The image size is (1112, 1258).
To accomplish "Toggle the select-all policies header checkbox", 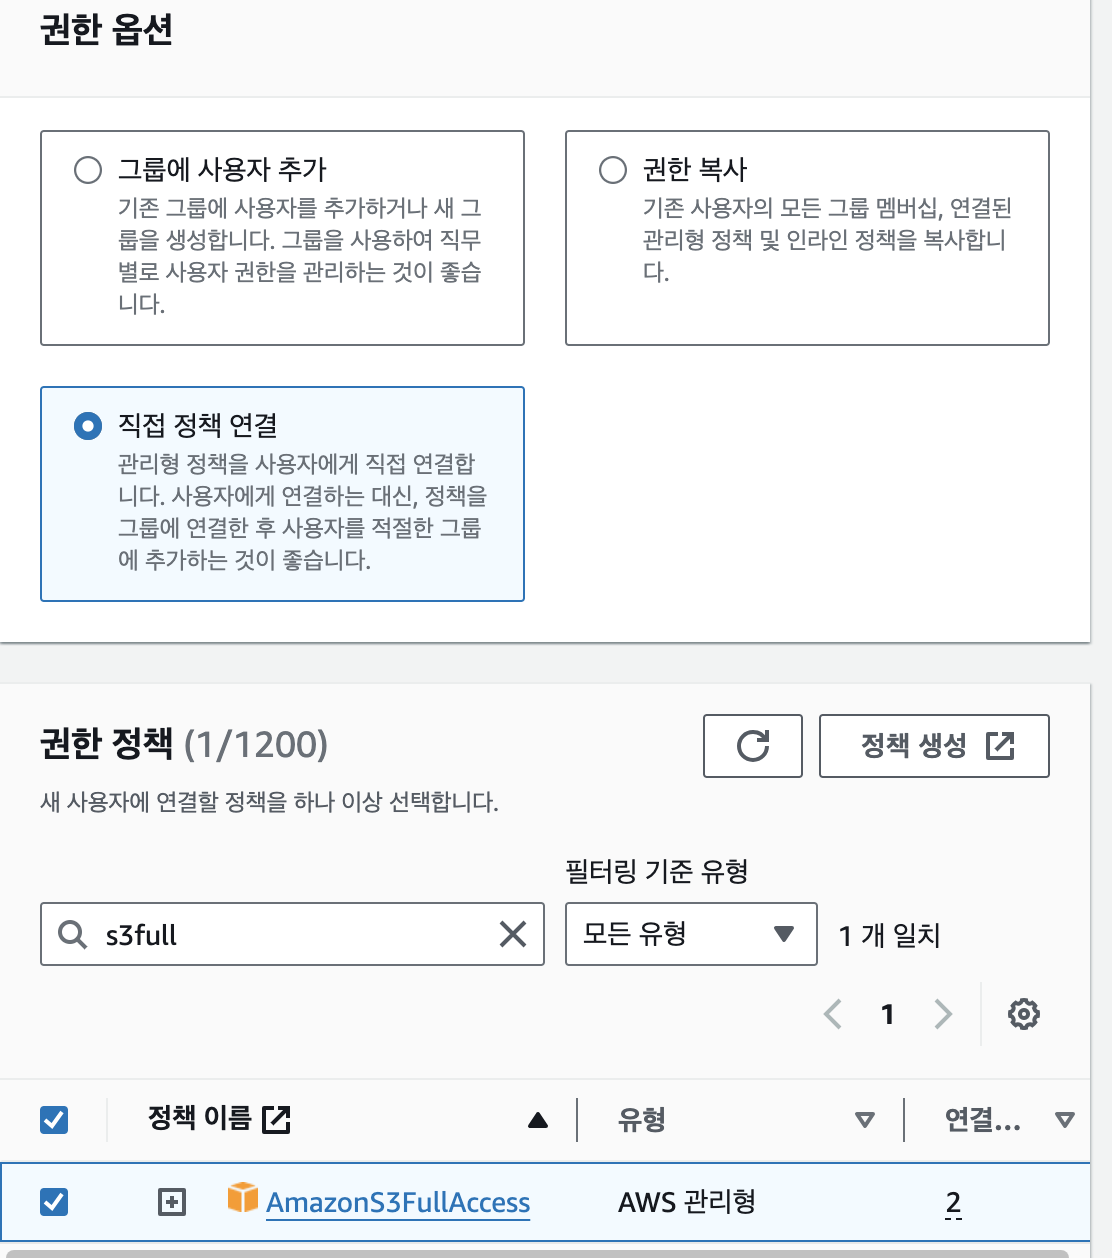I will (x=54, y=1119).
